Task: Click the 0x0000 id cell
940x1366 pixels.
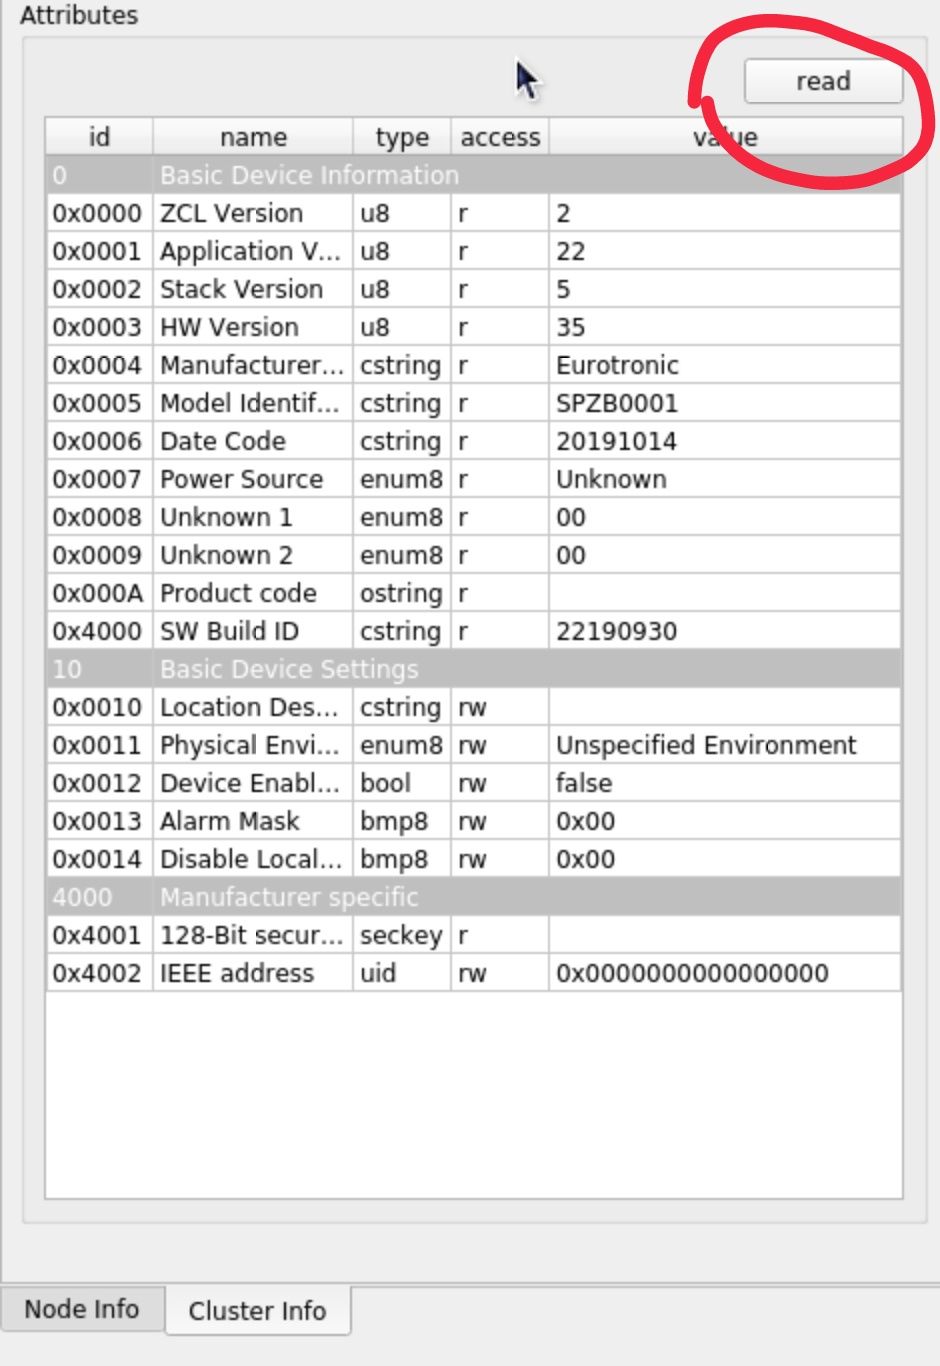Action: 99,213
